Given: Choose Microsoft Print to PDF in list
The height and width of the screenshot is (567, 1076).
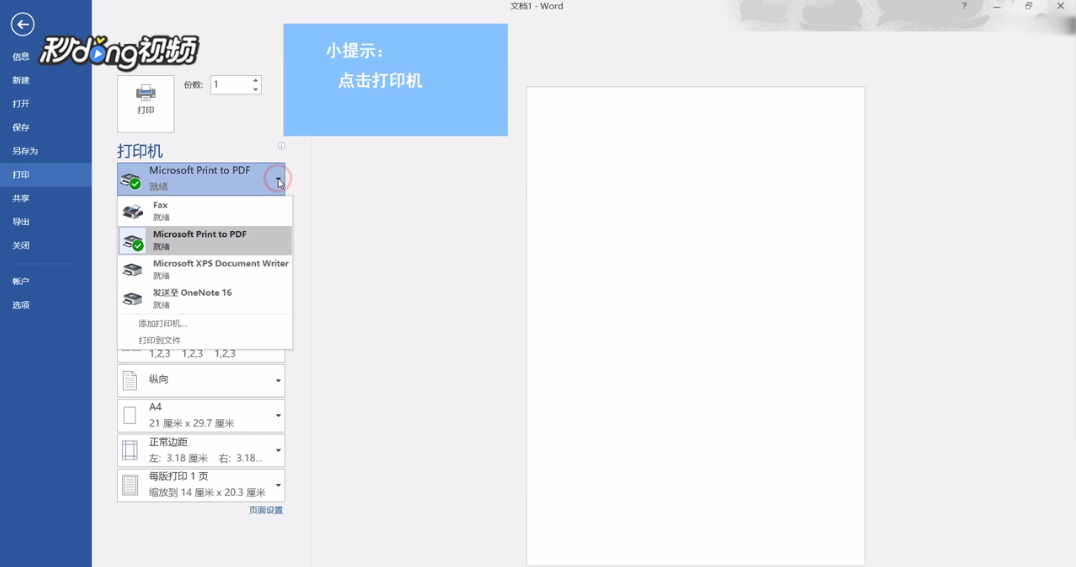Looking at the screenshot, I should [205, 240].
